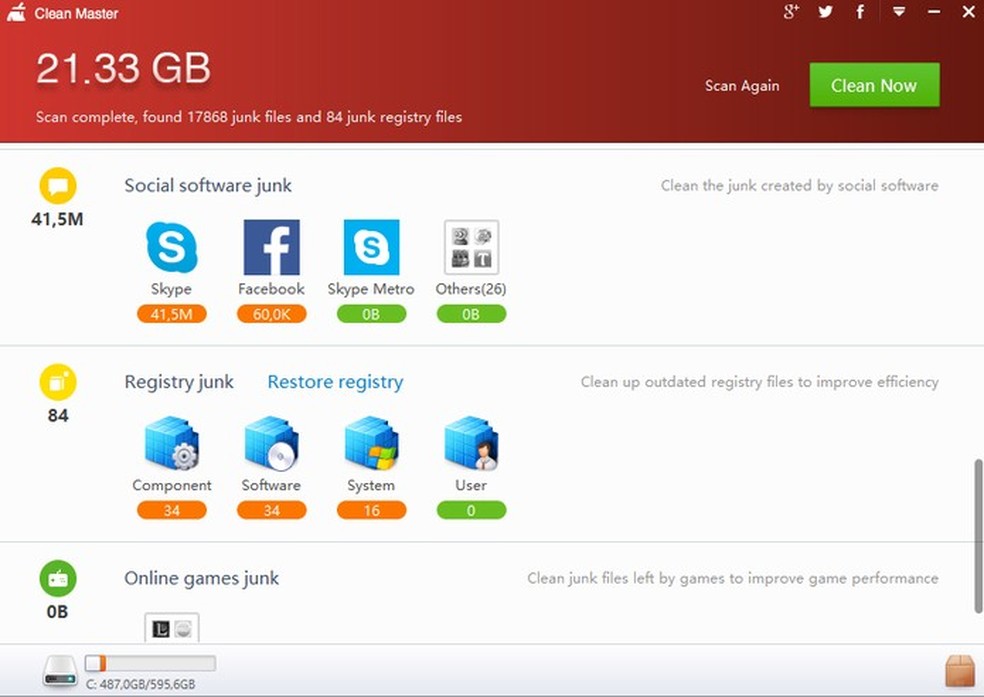
Task: Click the 0B online games total
Action: pos(57,612)
